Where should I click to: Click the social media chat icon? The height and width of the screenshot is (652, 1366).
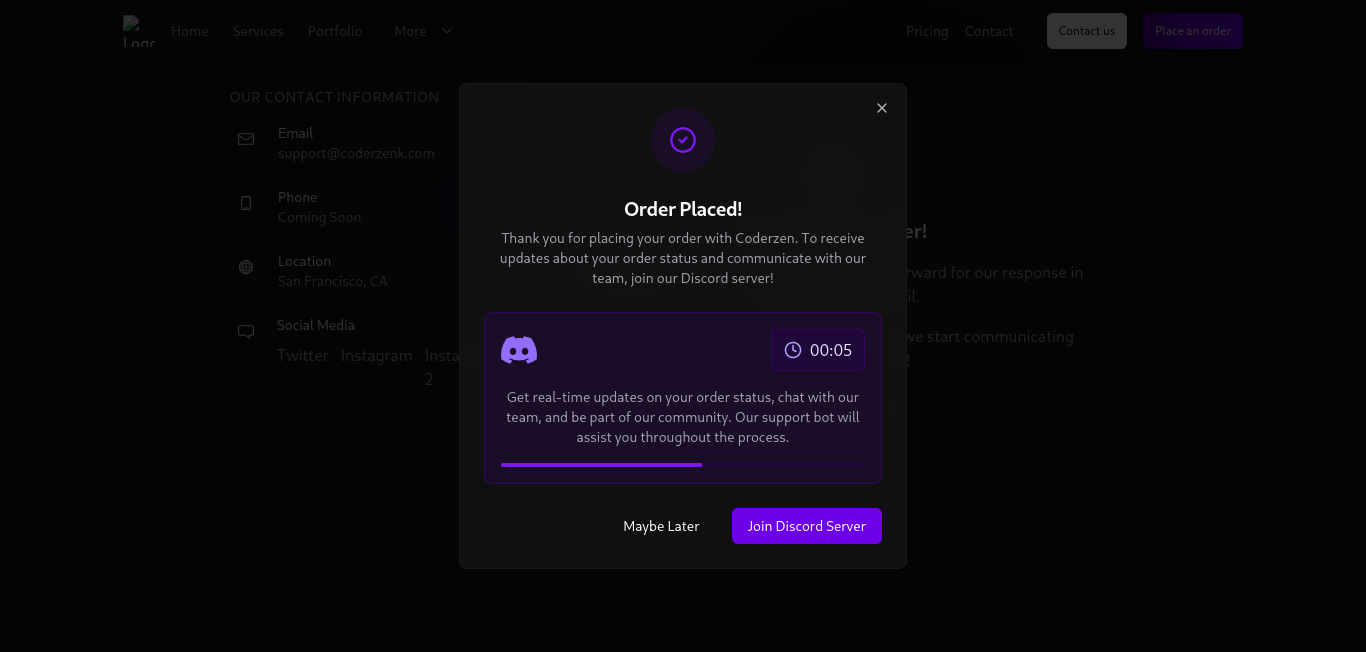pyautogui.click(x=246, y=332)
